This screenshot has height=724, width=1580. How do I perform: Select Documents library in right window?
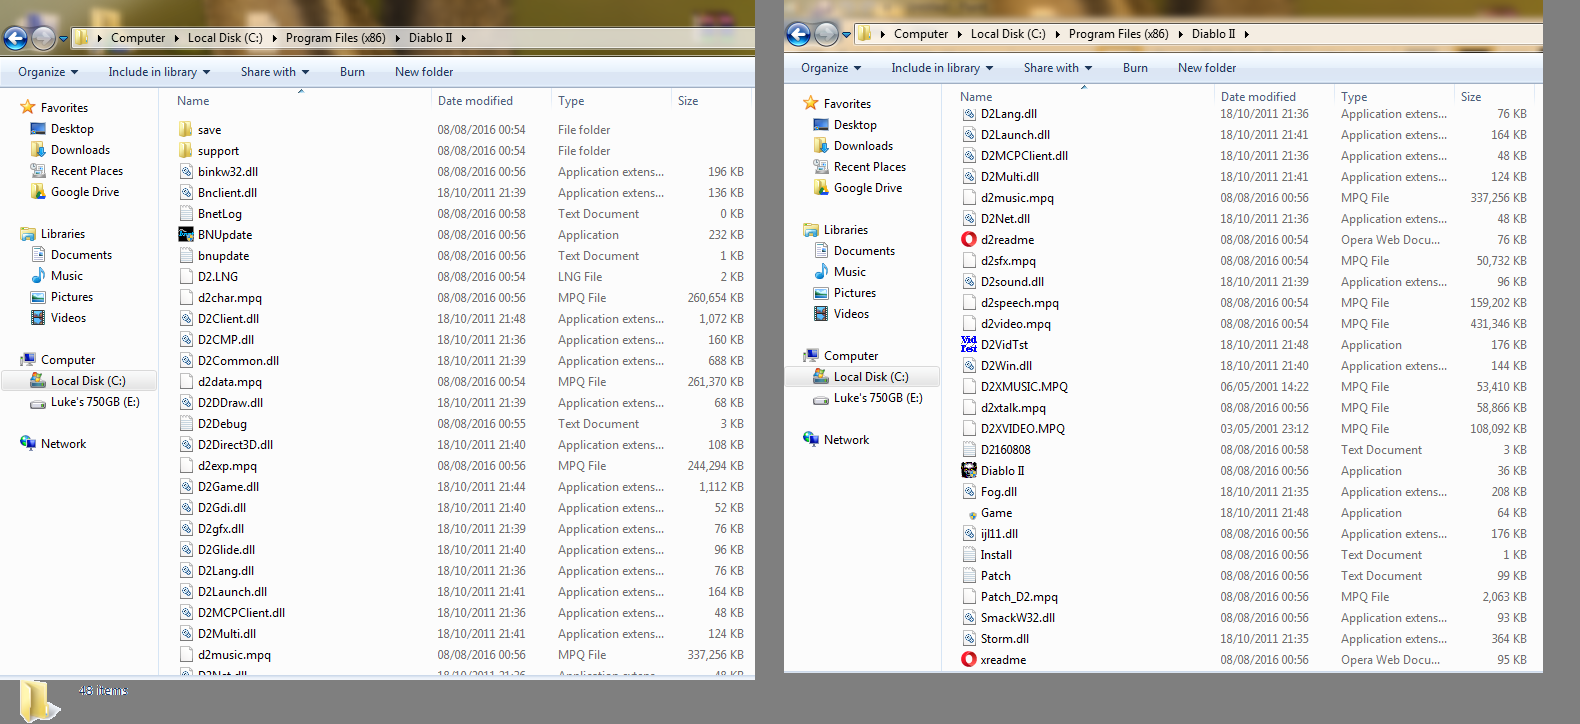pos(864,251)
